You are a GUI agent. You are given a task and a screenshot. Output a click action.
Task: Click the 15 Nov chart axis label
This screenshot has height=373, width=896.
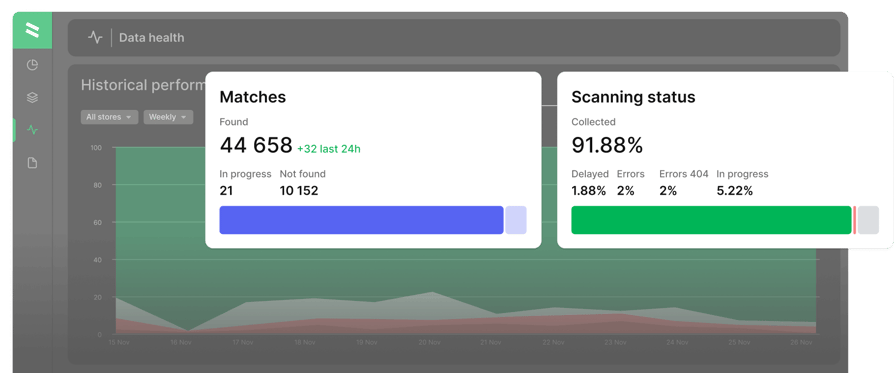point(119,343)
